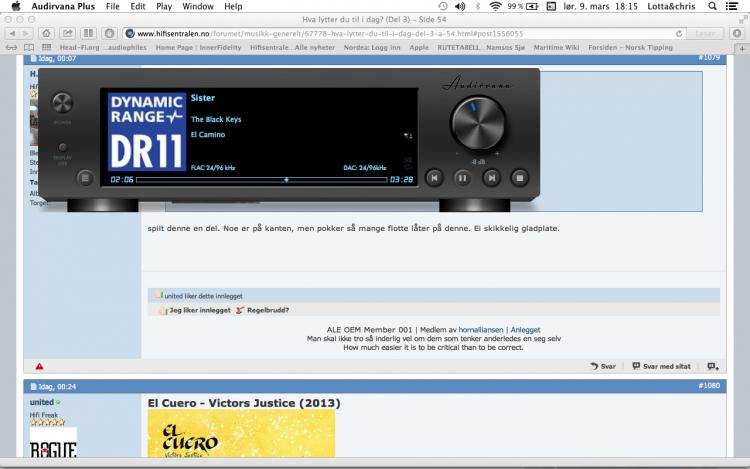The height and width of the screenshot is (469, 750).
Task: Click the track progress bar position marker
Action: [x=286, y=180]
